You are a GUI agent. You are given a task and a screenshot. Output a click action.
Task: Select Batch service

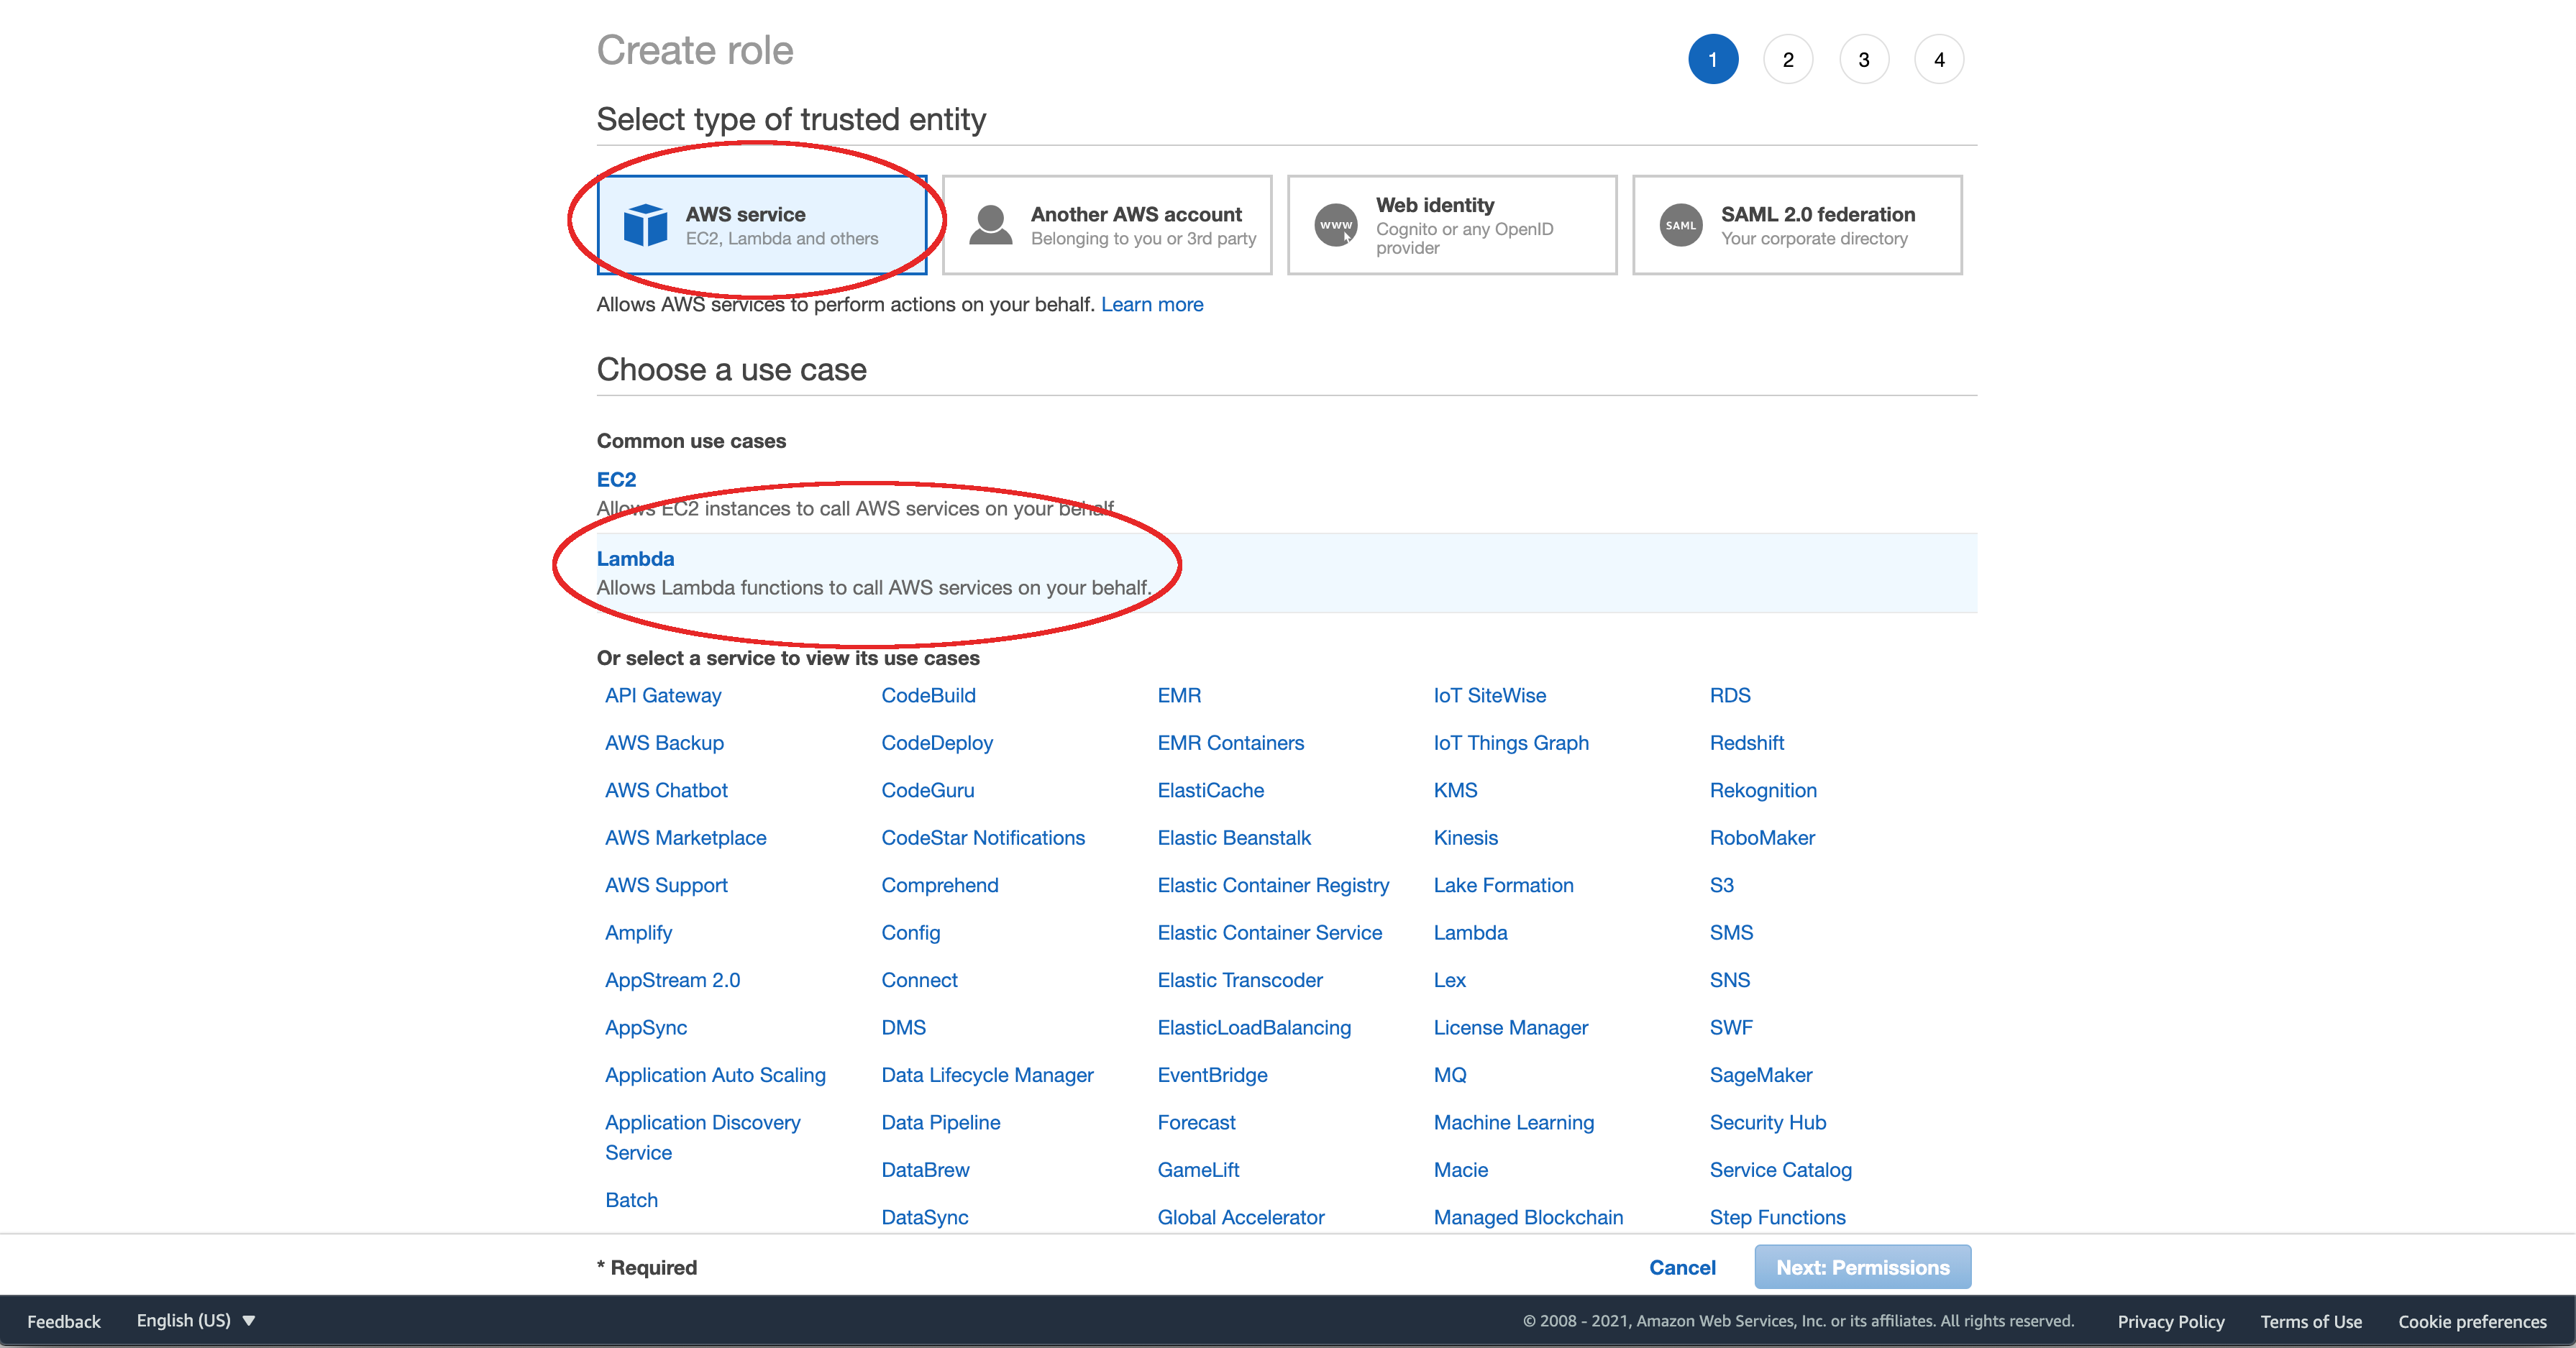tap(631, 1200)
